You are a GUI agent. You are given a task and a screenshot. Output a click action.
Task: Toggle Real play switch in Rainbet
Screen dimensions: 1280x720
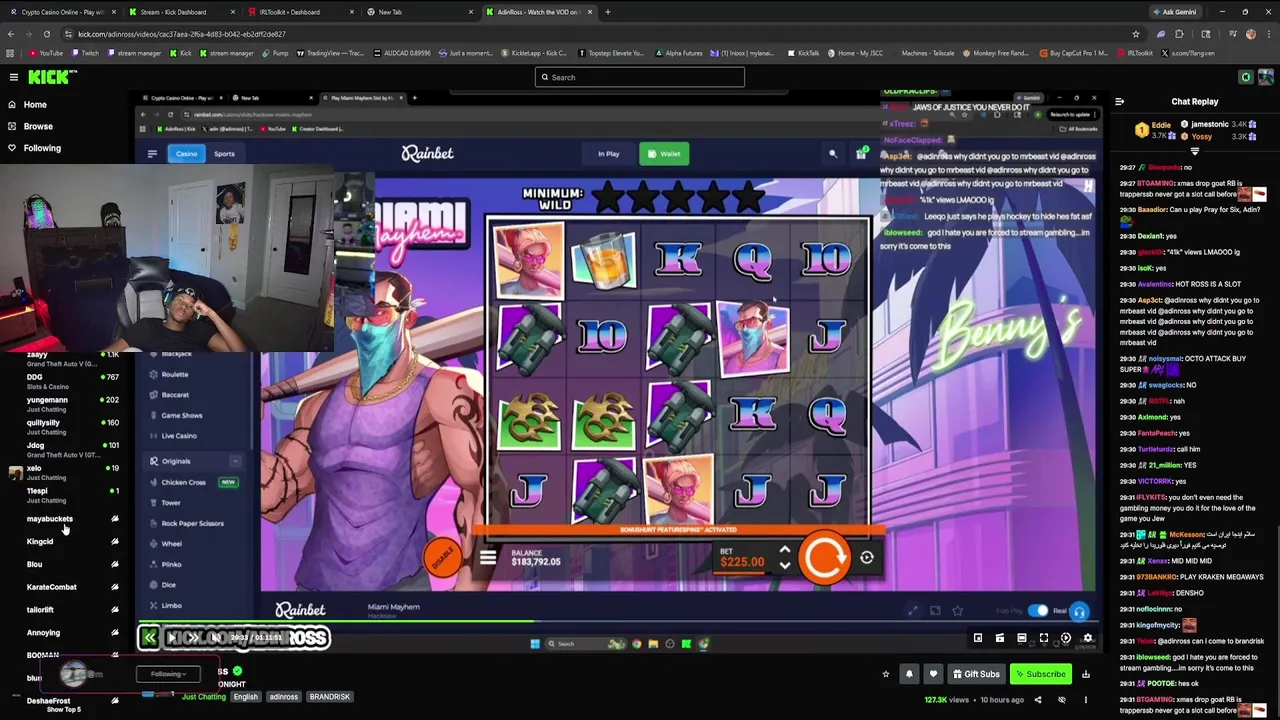click(1038, 611)
